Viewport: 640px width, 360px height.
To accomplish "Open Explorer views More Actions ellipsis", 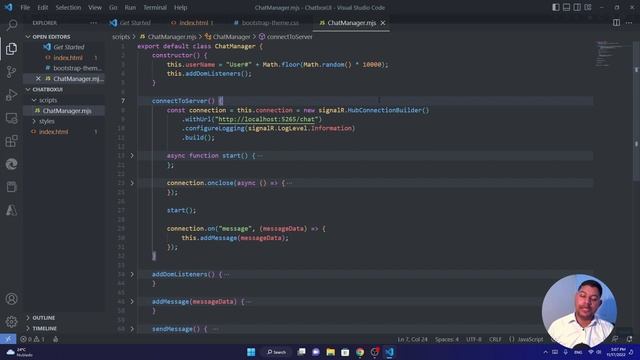I will pyautogui.click(x=93, y=23).
